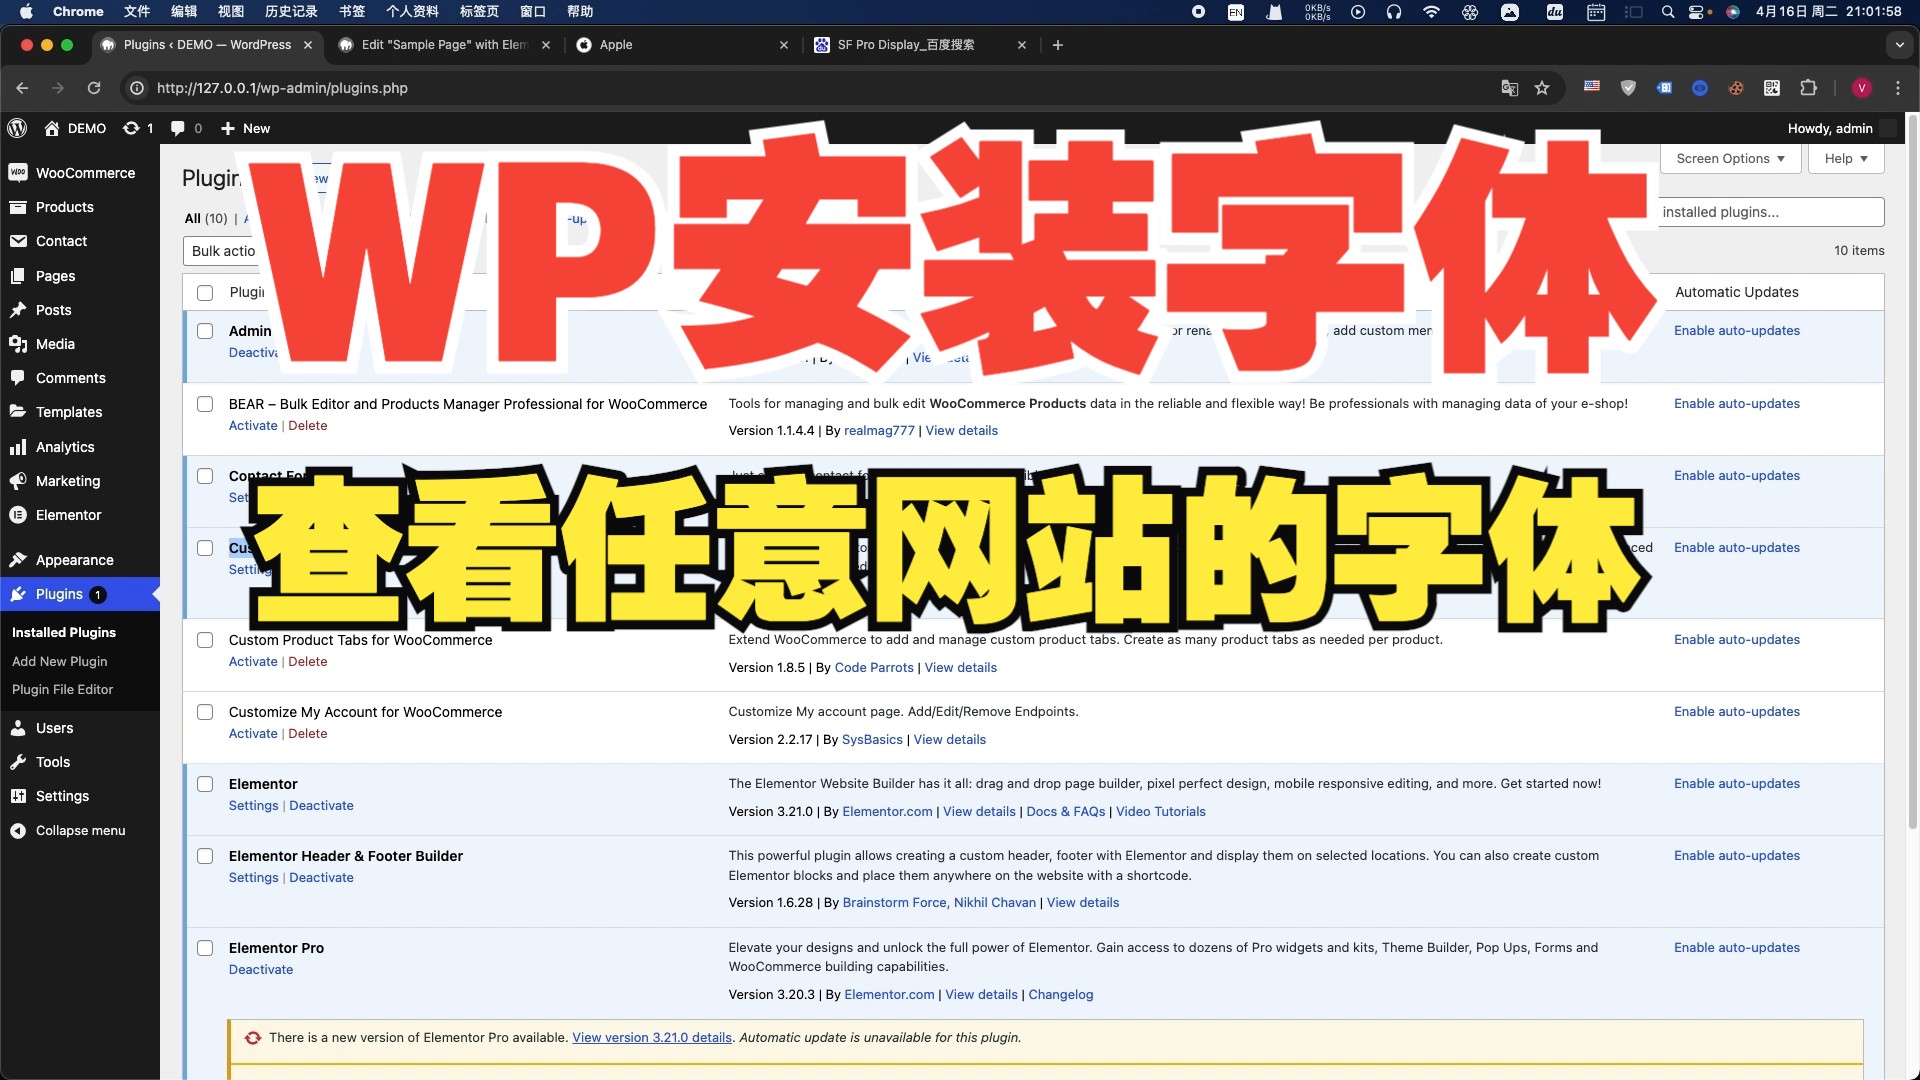Open View version 3.21.0 details link
The width and height of the screenshot is (1920, 1080).
click(652, 1038)
